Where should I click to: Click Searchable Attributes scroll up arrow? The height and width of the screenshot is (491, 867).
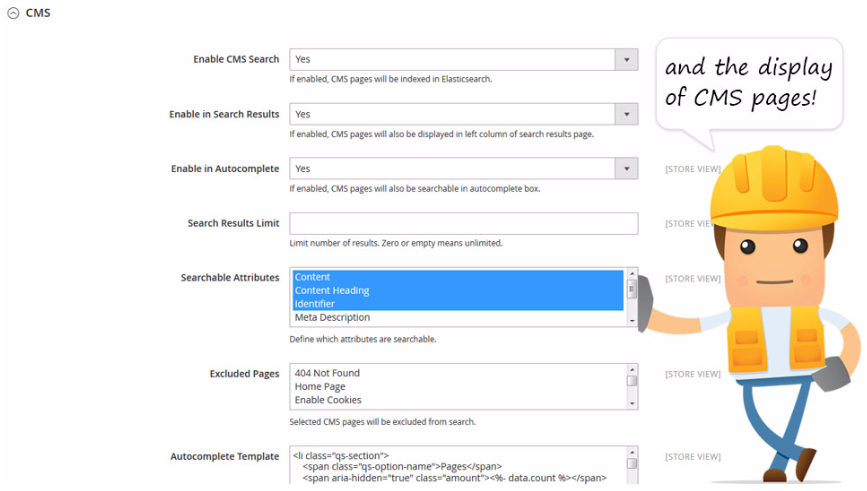tap(632, 274)
